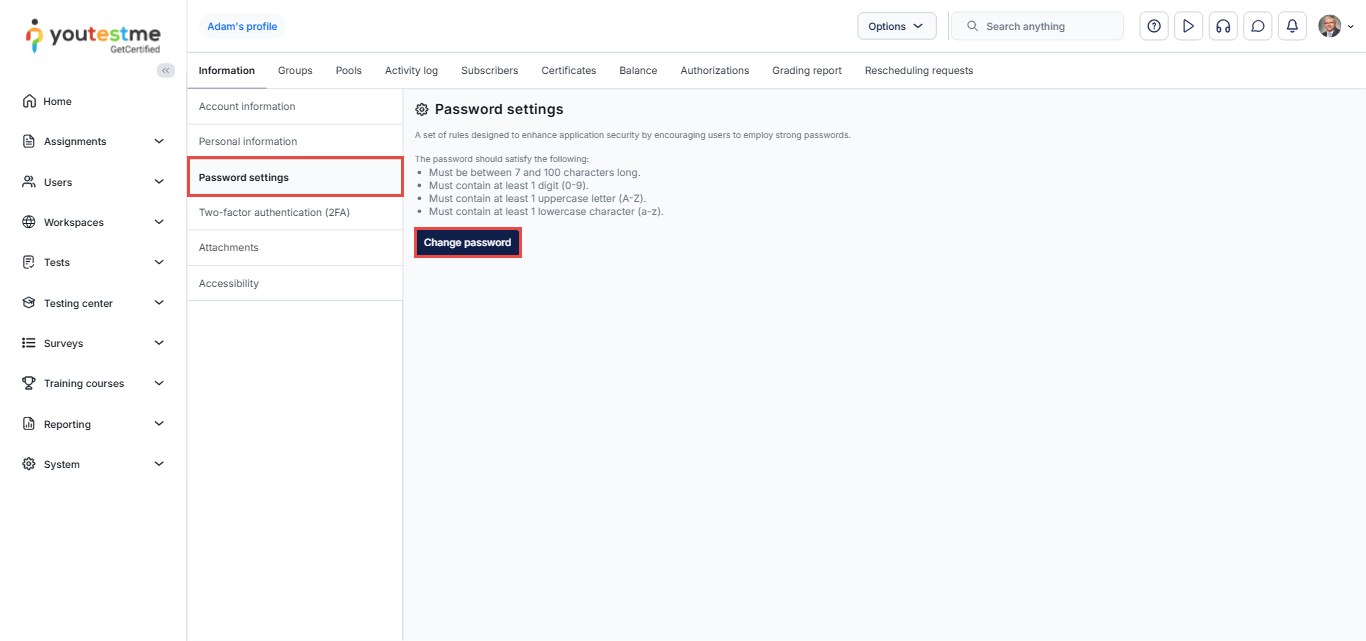Focus the Search anything field
Image resolution: width=1366 pixels, height=641 pixels.
[1045, 26]
